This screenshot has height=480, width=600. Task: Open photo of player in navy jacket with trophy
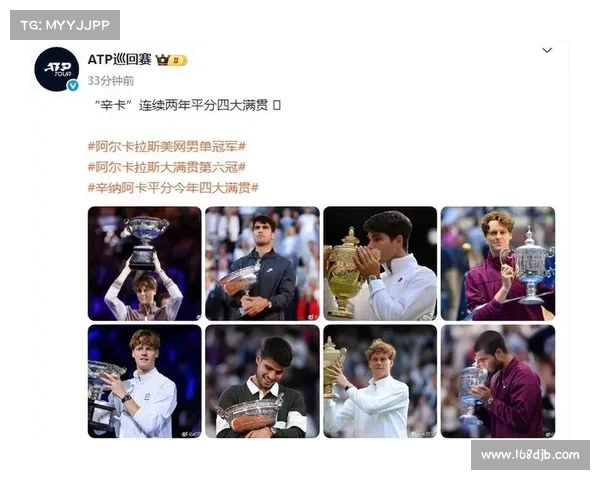coord(262,263)
